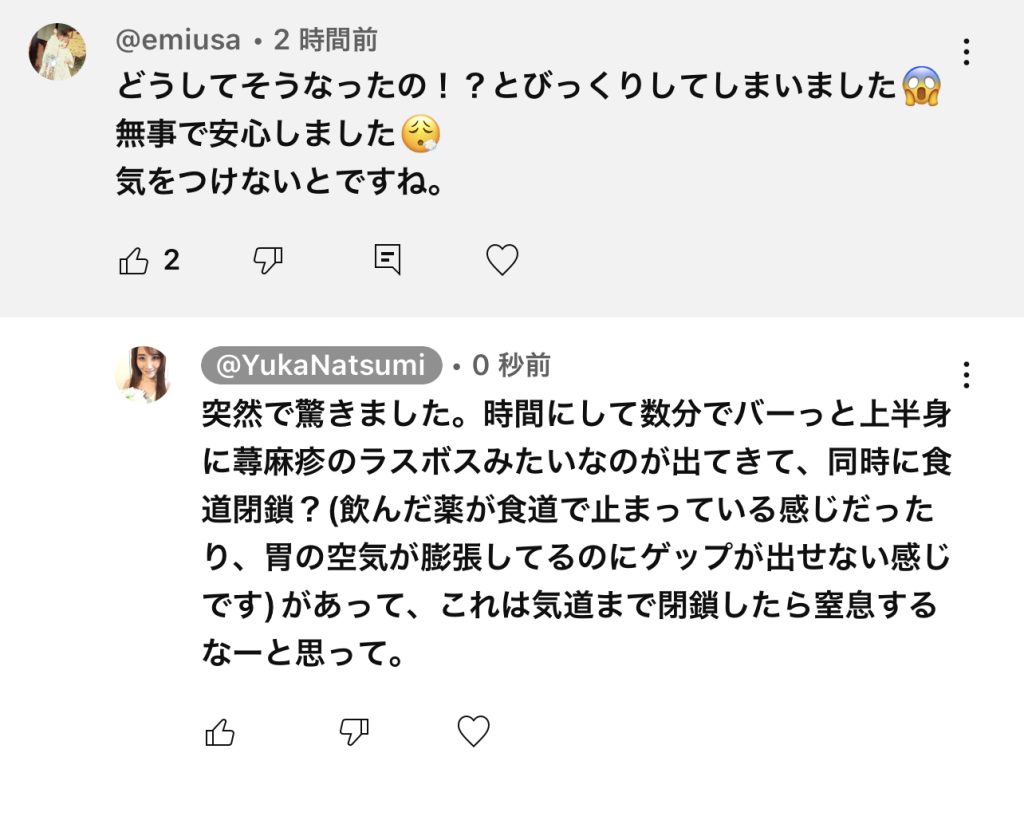Open the three-dot menu on emiusa's comment
The image size is (1024, 820).
[x=966, y=52]
